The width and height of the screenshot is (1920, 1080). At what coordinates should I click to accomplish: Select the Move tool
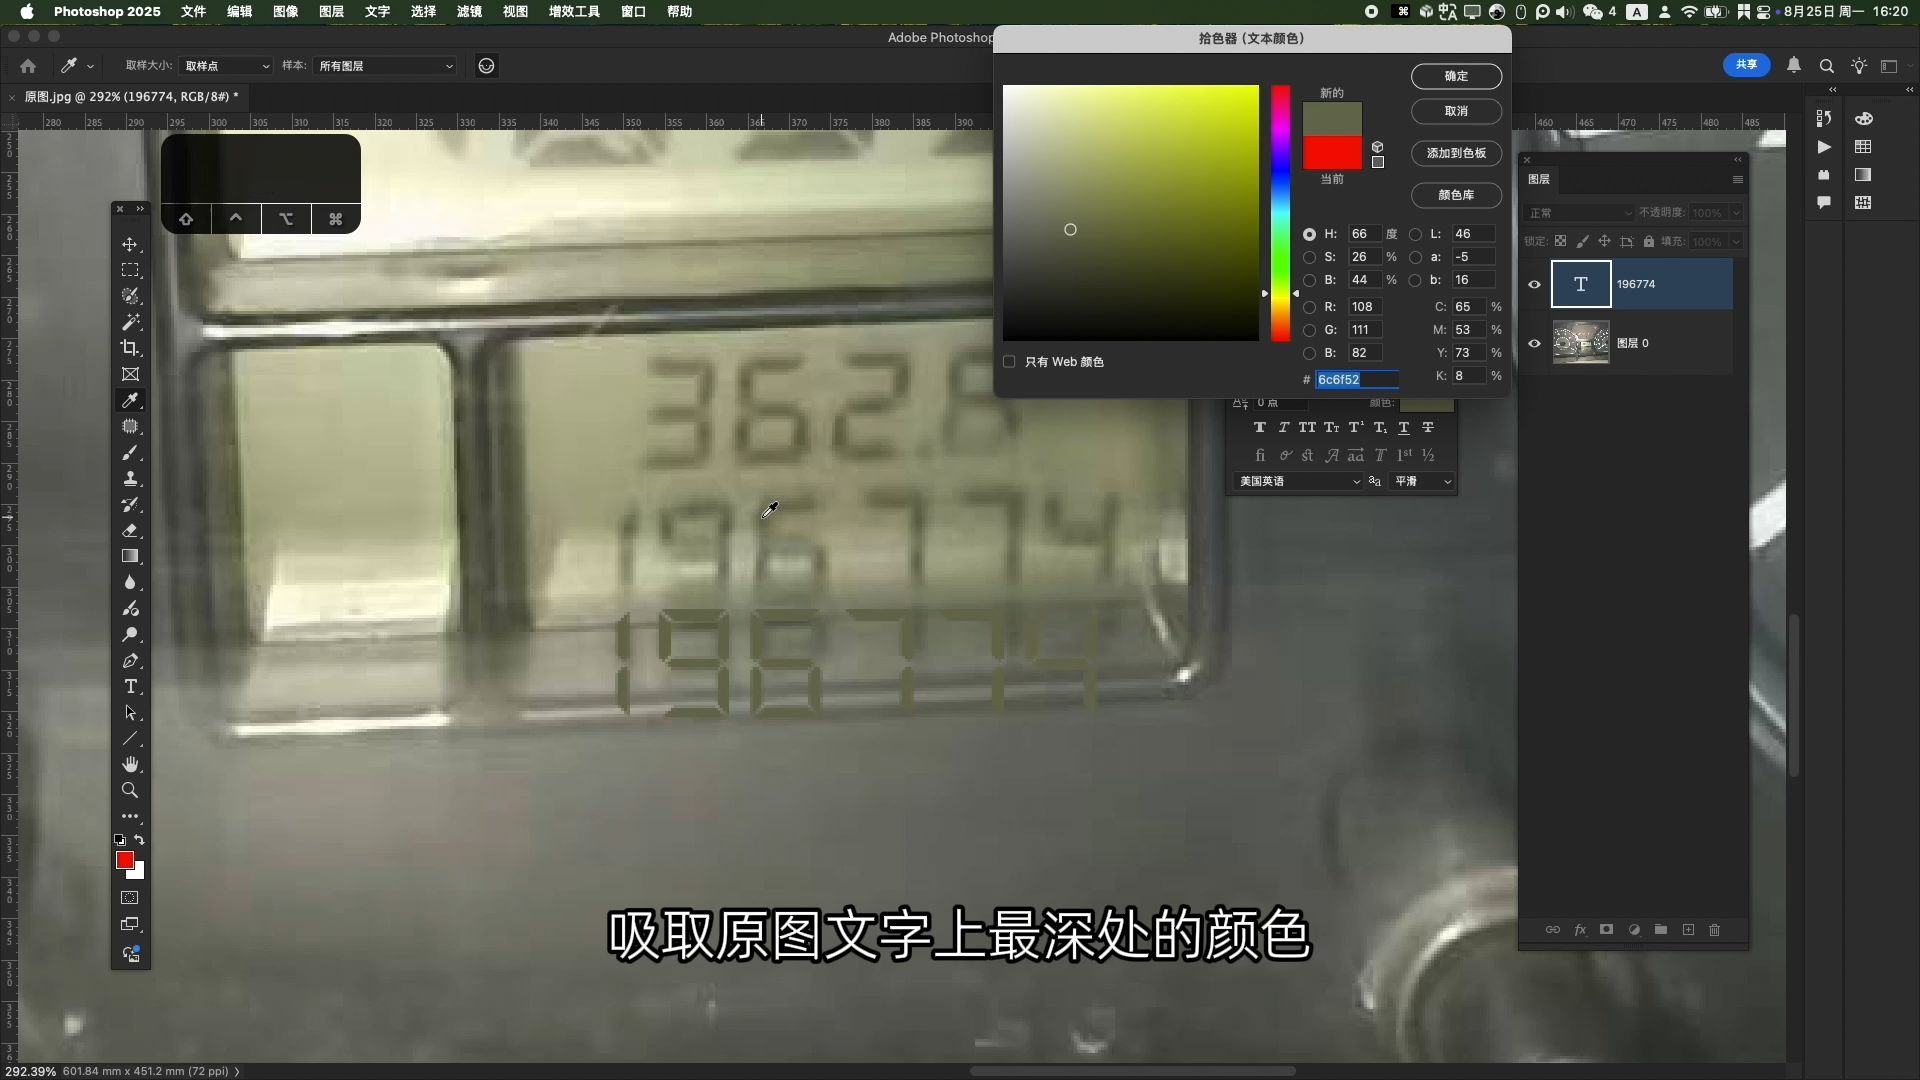130,244
